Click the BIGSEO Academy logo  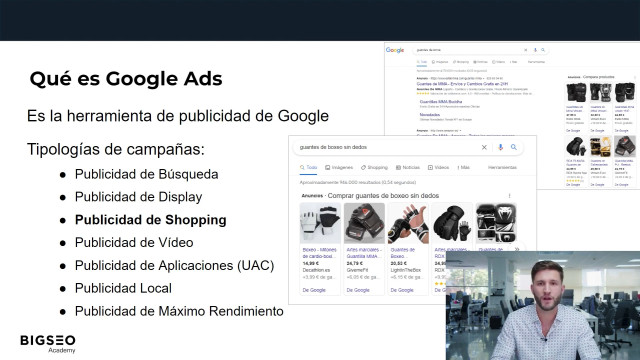[x=48, y=344]
